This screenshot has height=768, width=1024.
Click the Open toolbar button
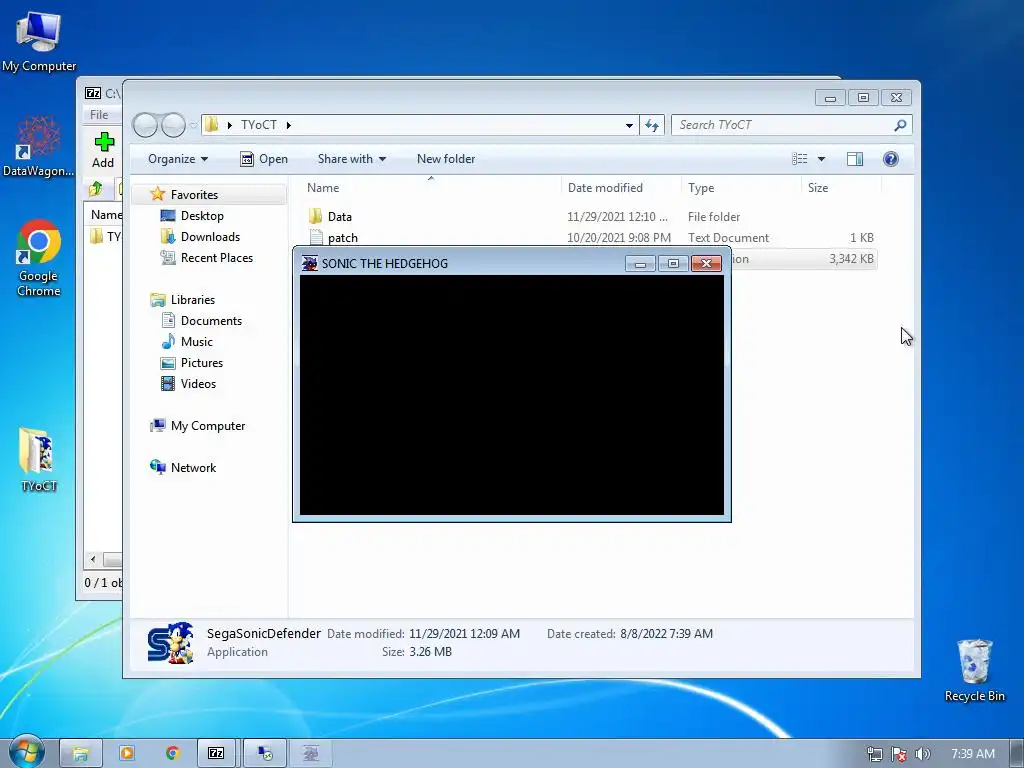point(264,159)
